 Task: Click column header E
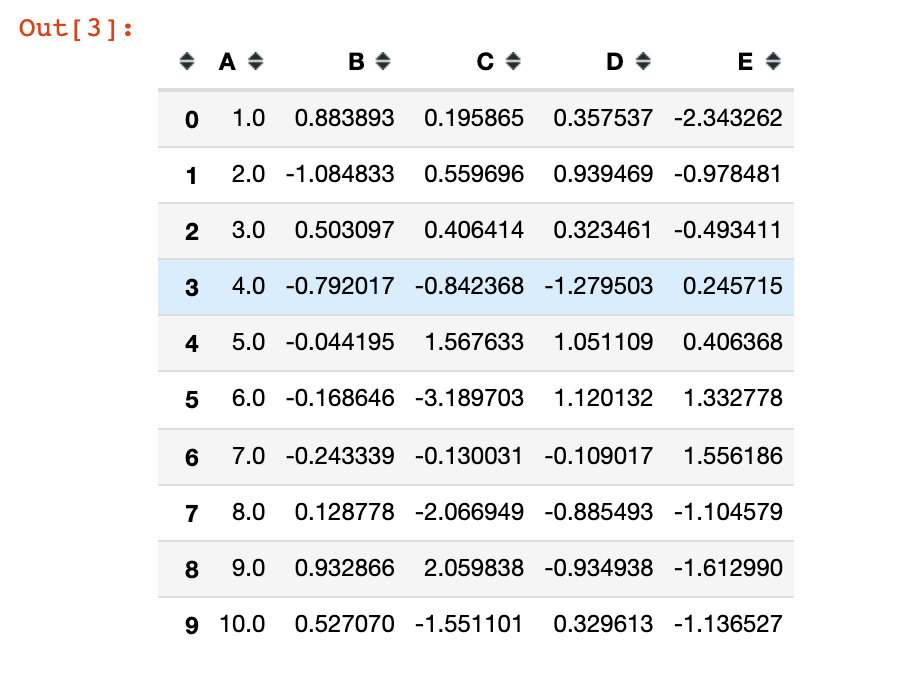[x=745, y=62]
